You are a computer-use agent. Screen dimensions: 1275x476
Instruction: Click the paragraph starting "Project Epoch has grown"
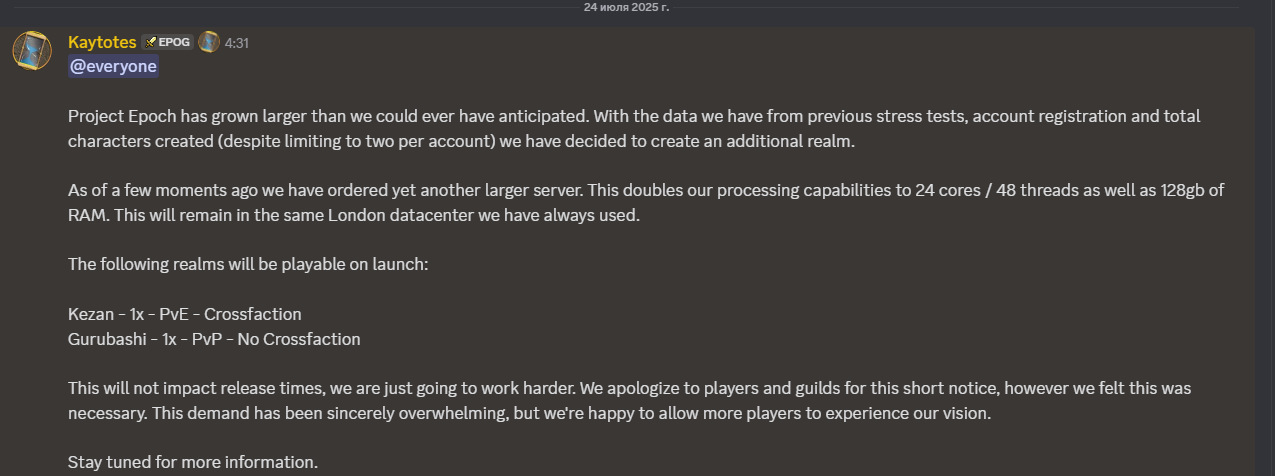634,128
